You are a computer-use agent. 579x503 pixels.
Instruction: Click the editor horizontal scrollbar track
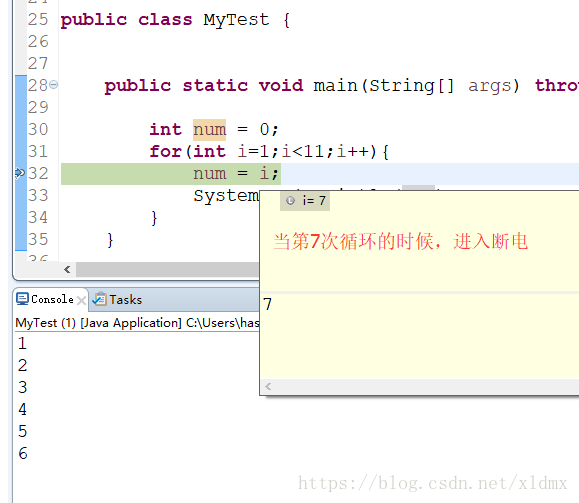(167, 270)
